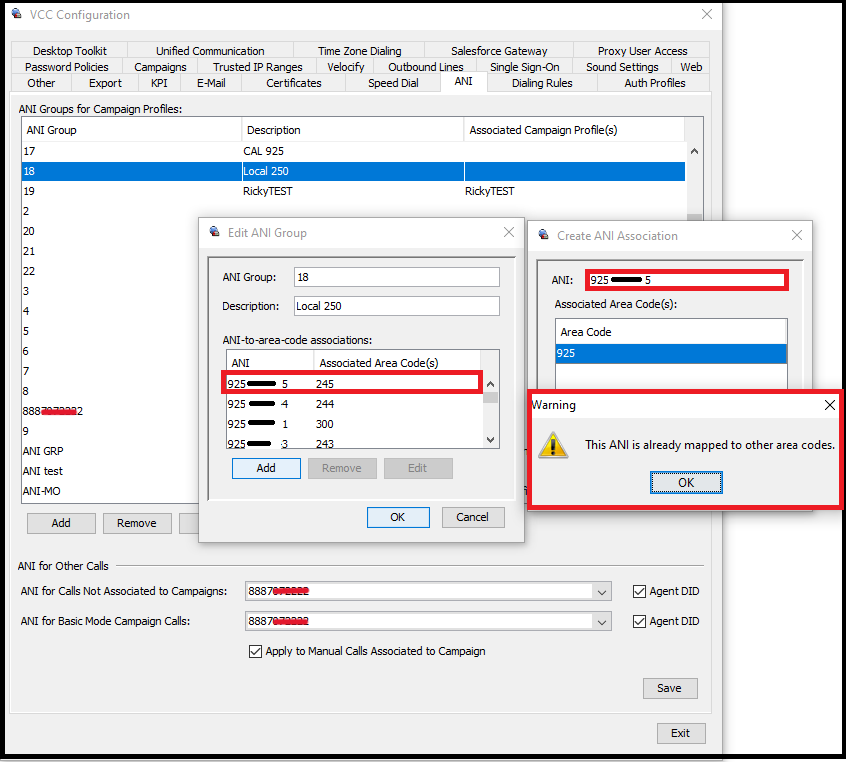This screenshot has width=846, height=762.
Task: Close the Create ANI Association dialog
Action: 797,235
